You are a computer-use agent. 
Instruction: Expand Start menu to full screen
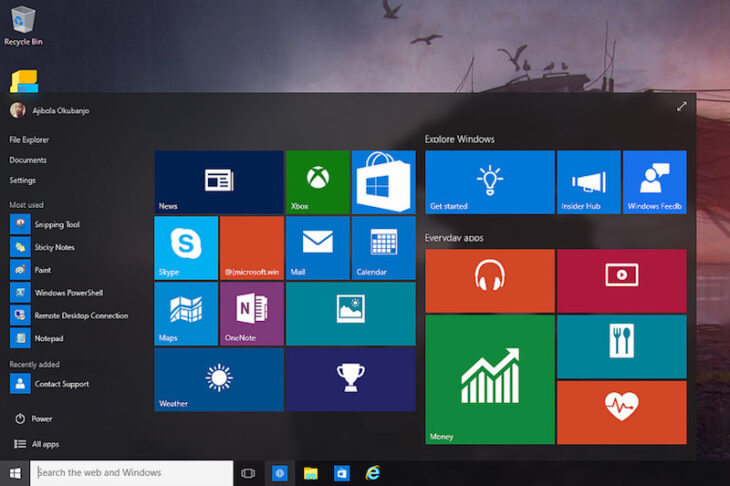pyautogui.click(x=682, y=106)
